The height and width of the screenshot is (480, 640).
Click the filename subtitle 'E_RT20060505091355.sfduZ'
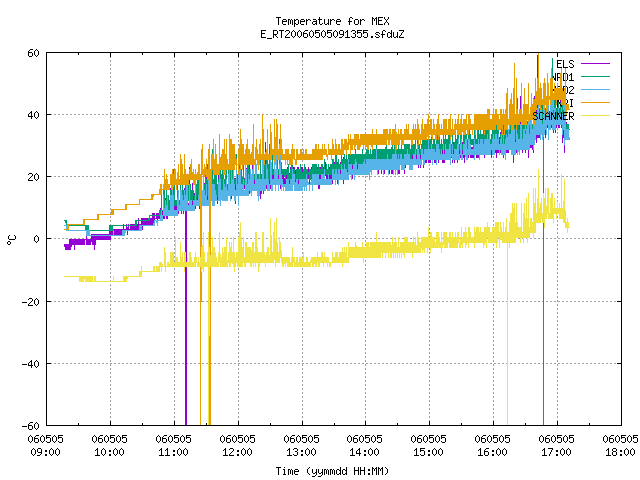point(332,34)
